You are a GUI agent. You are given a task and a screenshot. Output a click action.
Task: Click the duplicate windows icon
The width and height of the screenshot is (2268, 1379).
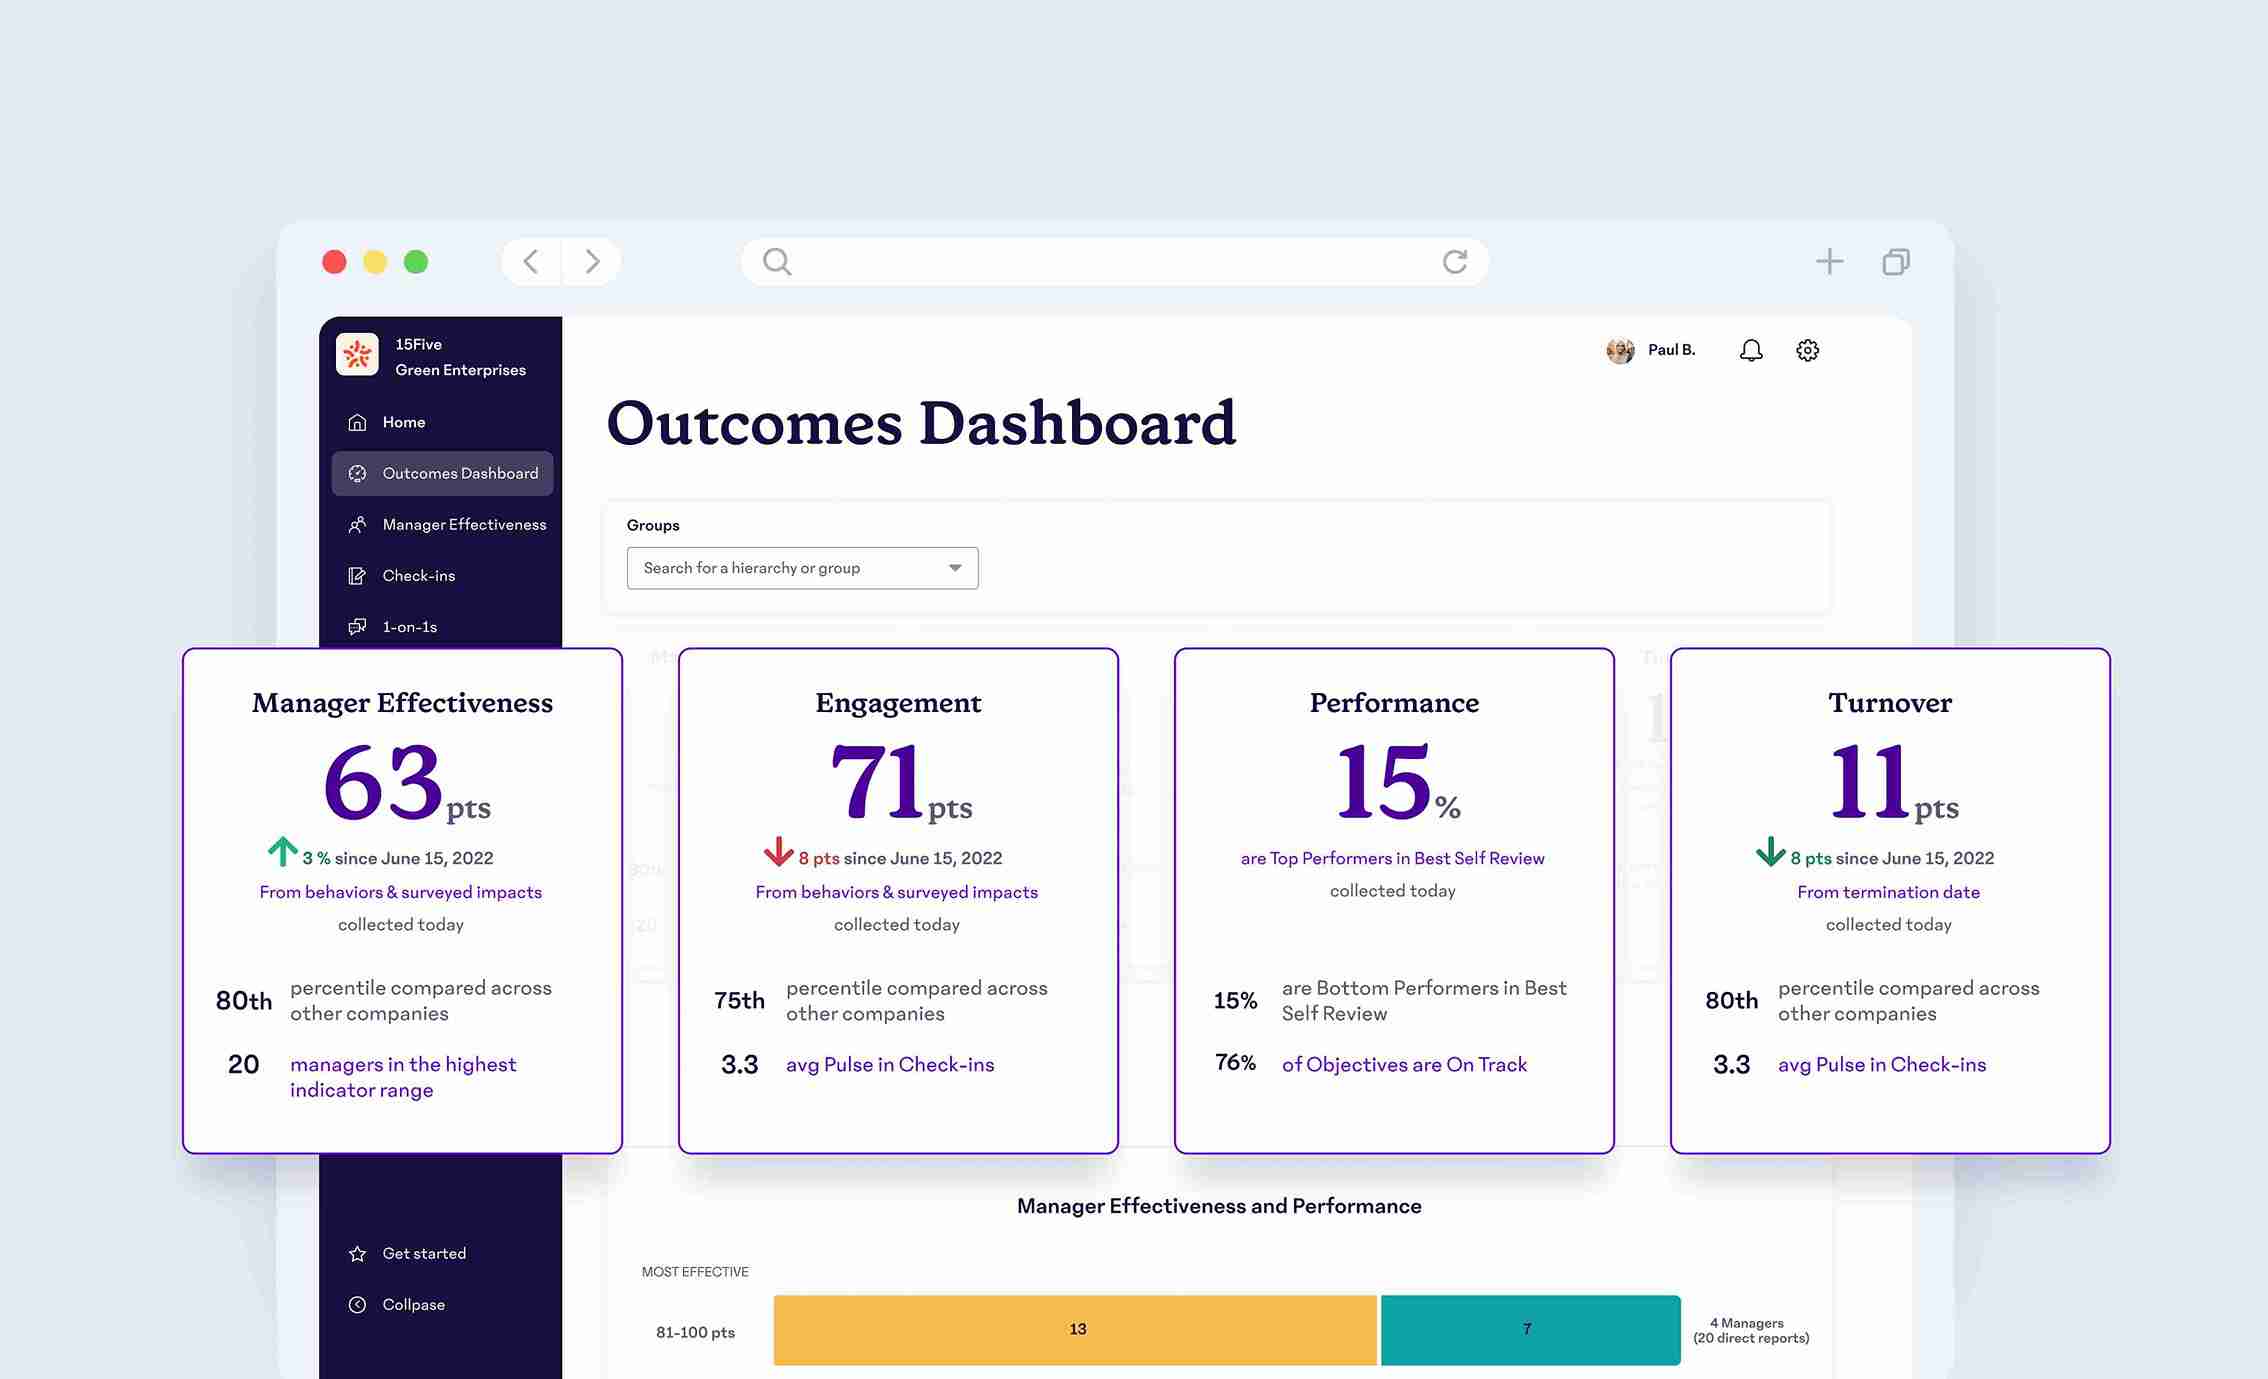click(1895, 262)
